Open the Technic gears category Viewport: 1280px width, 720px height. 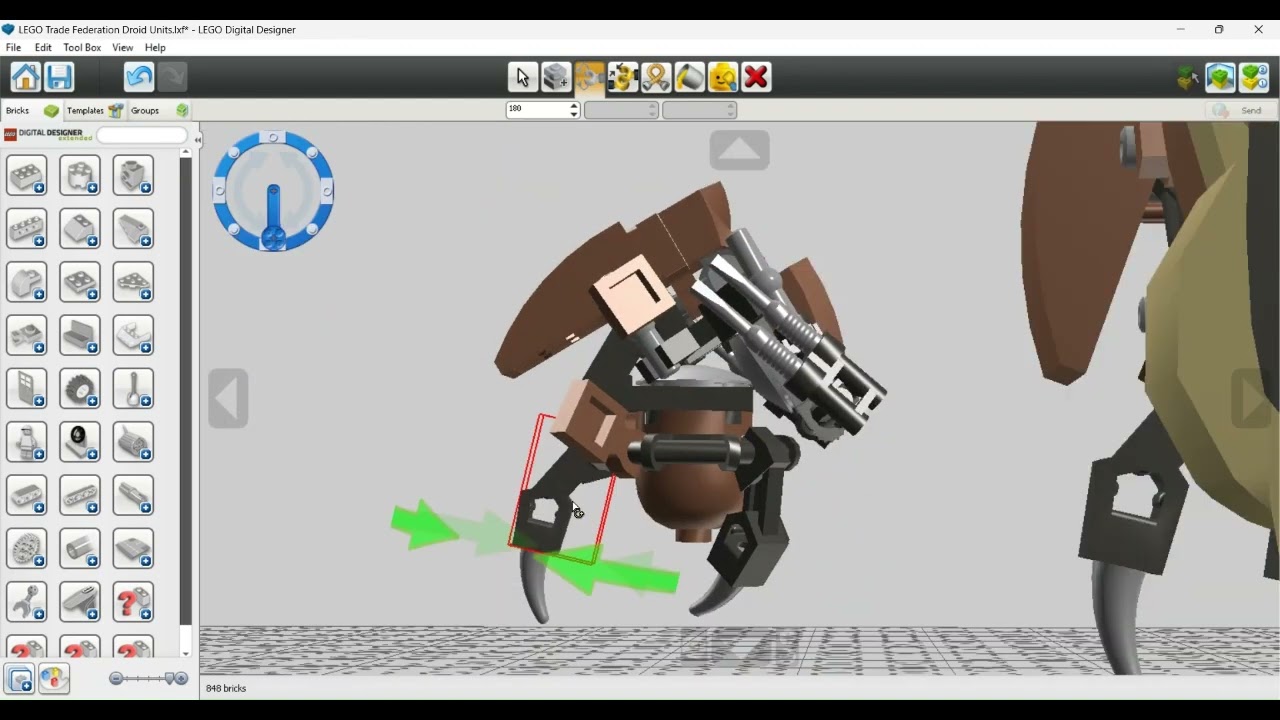tap(27, 548)
